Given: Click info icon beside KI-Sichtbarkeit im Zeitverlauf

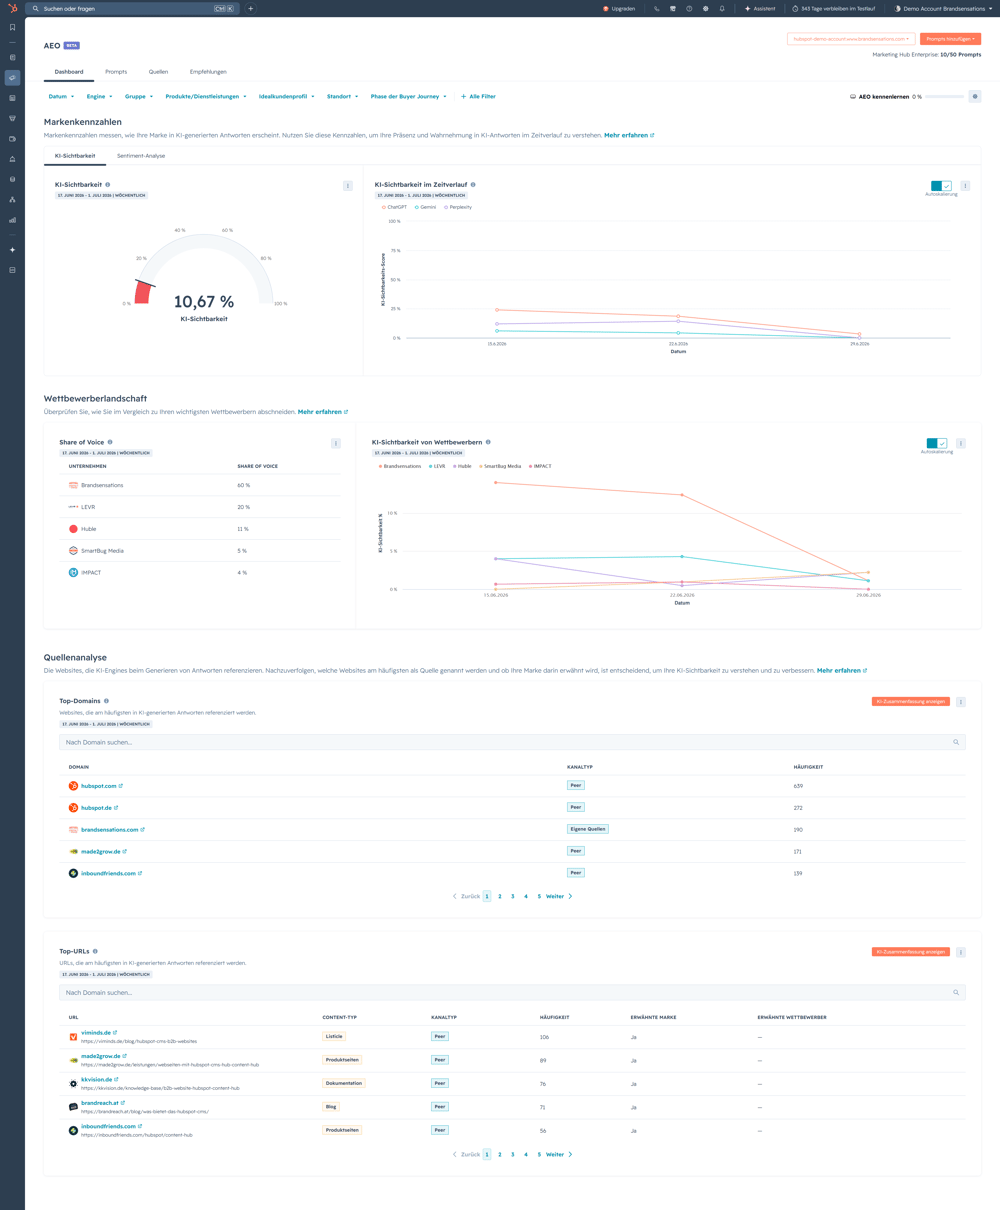Looking at the screenshot, I should (x=473, y=185).
